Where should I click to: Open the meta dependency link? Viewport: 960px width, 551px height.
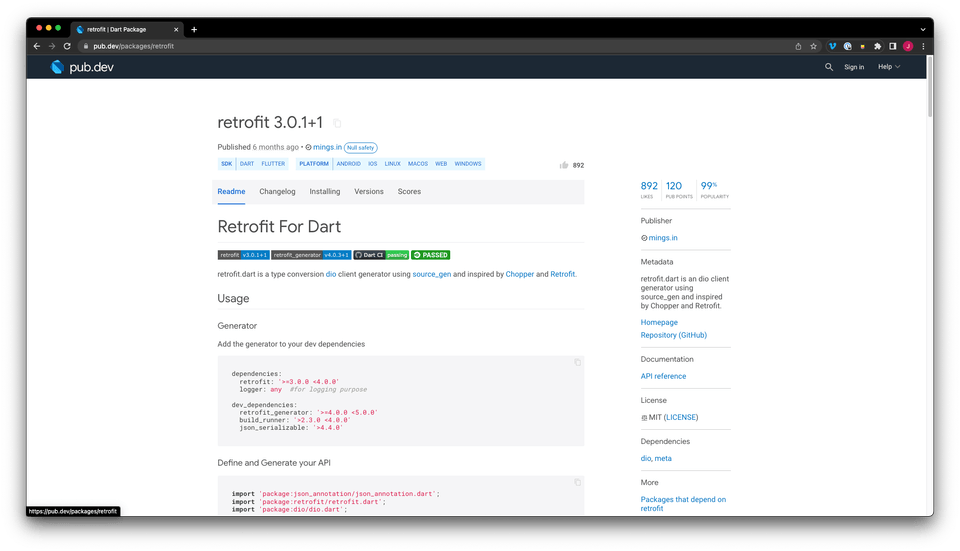[x=663, y=459]
